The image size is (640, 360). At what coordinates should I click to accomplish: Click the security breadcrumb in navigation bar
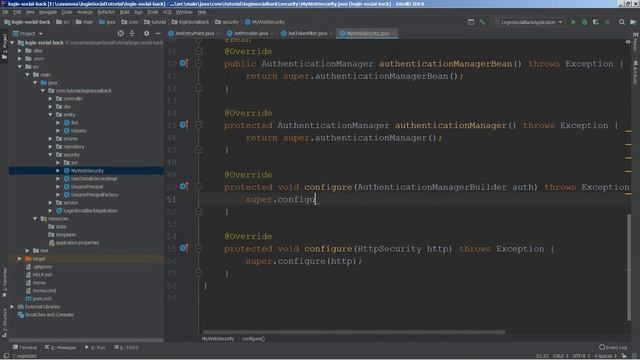coord(227,22)
